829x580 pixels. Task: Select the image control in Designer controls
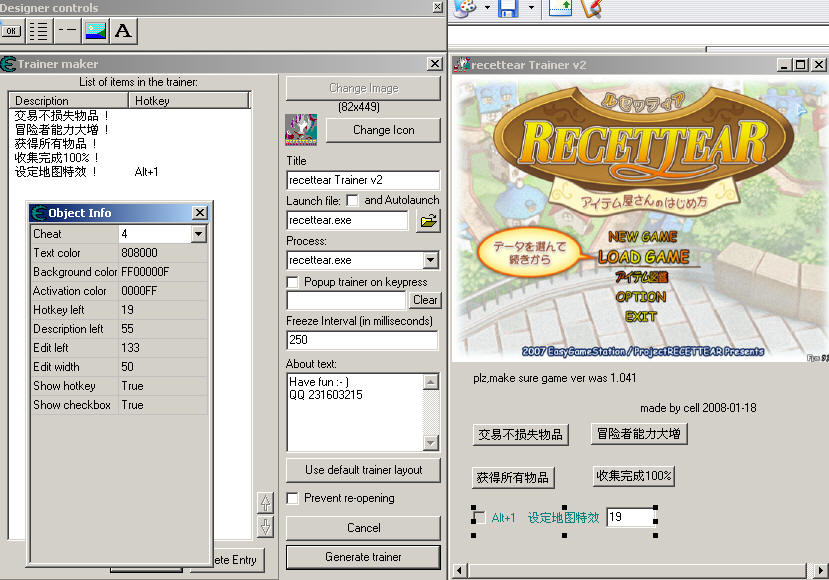click(x=95, y=30)
